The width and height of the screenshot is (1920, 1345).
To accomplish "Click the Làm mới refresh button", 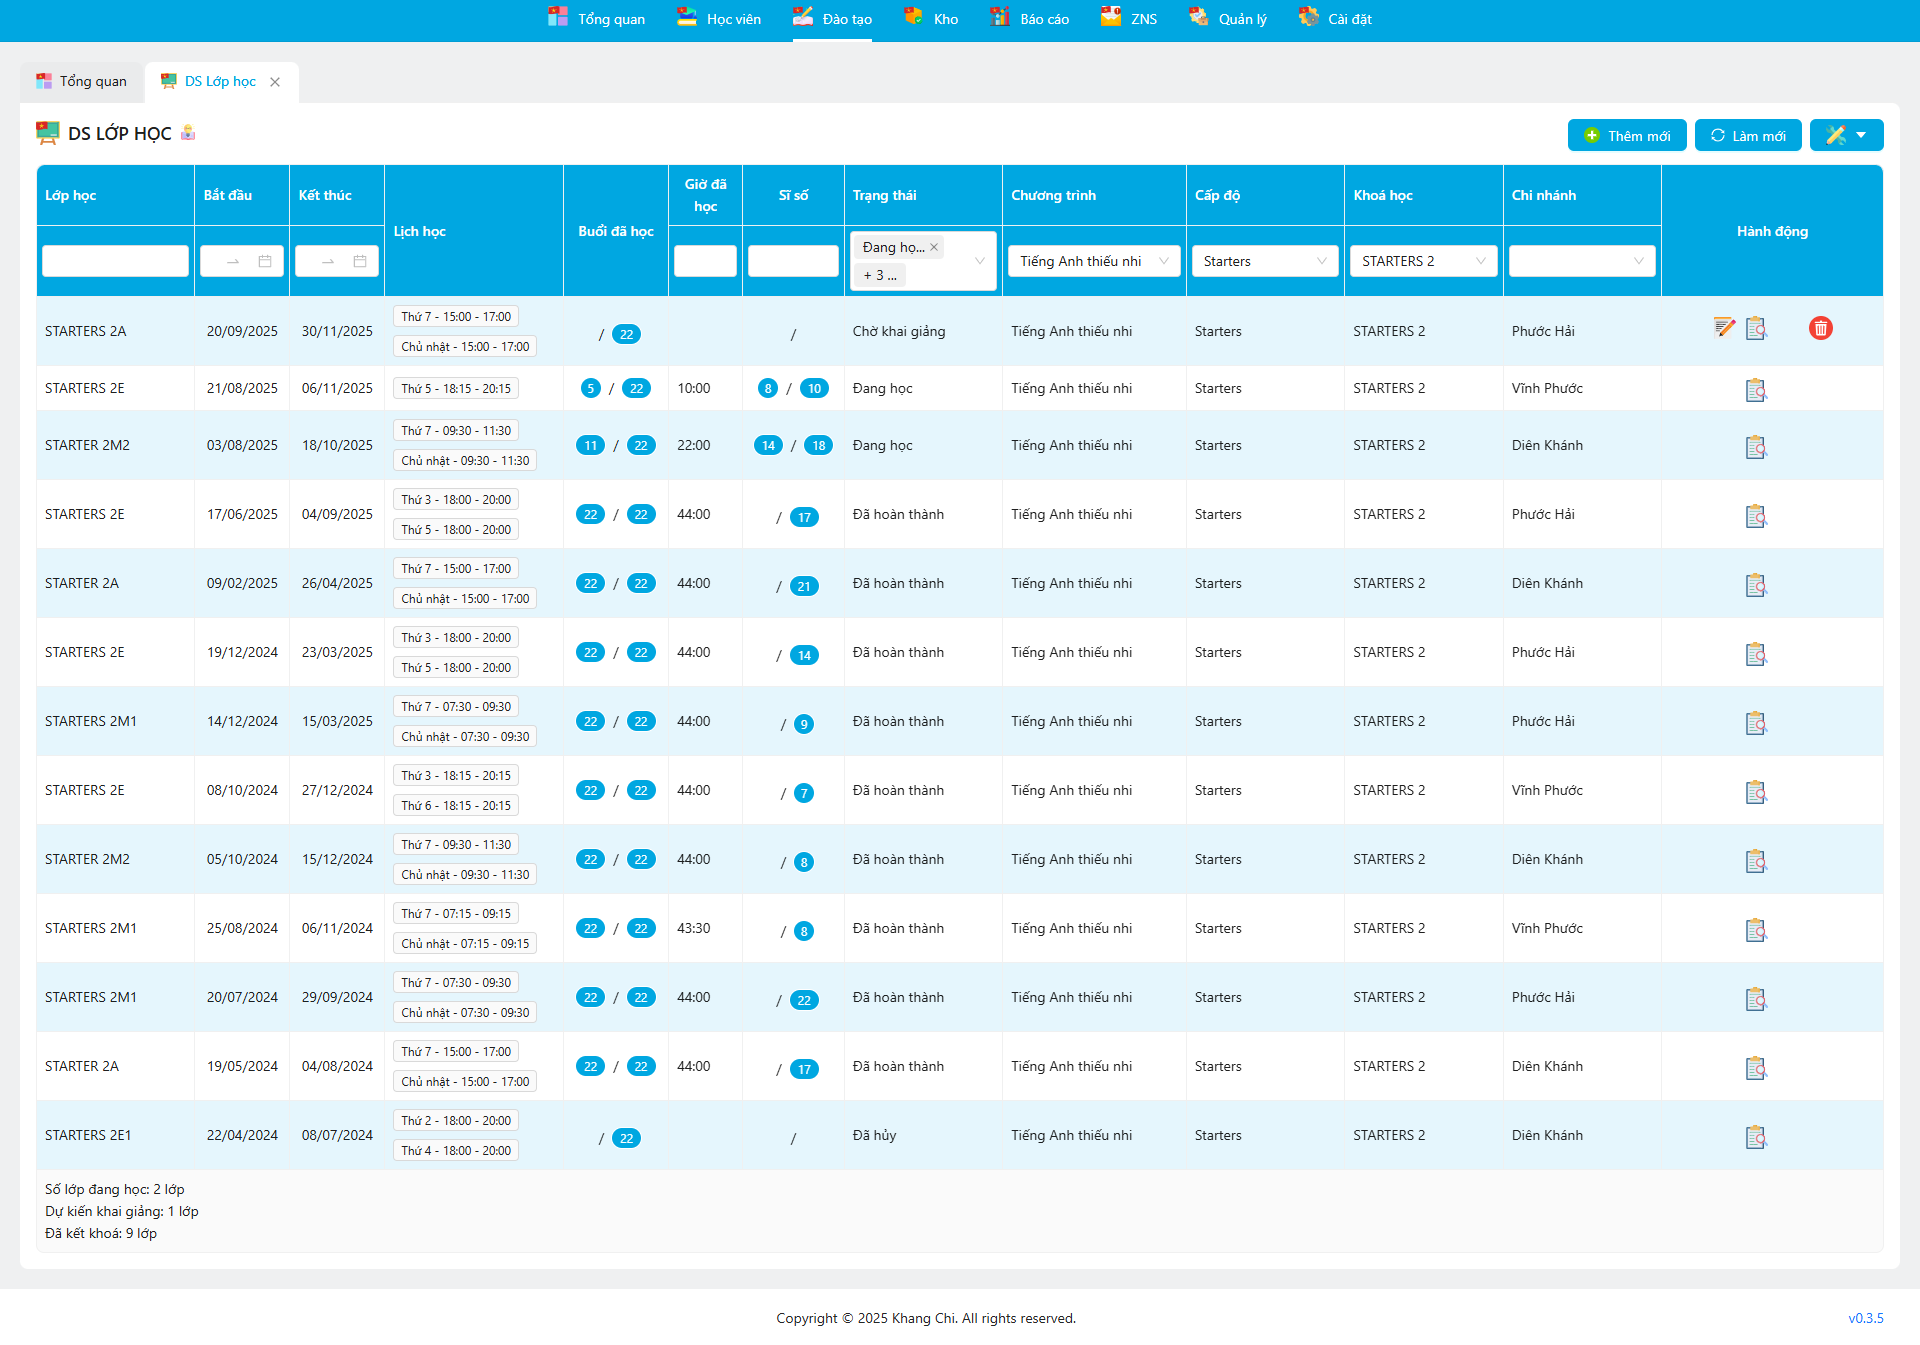I will [x=1747, y=135].
